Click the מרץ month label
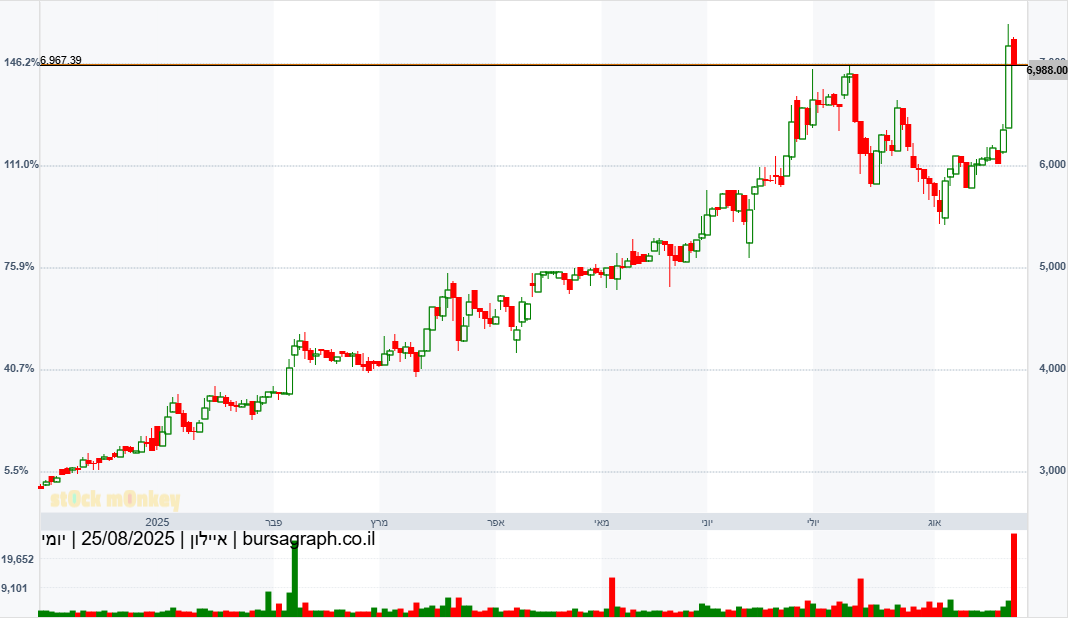 click(379, 523)
